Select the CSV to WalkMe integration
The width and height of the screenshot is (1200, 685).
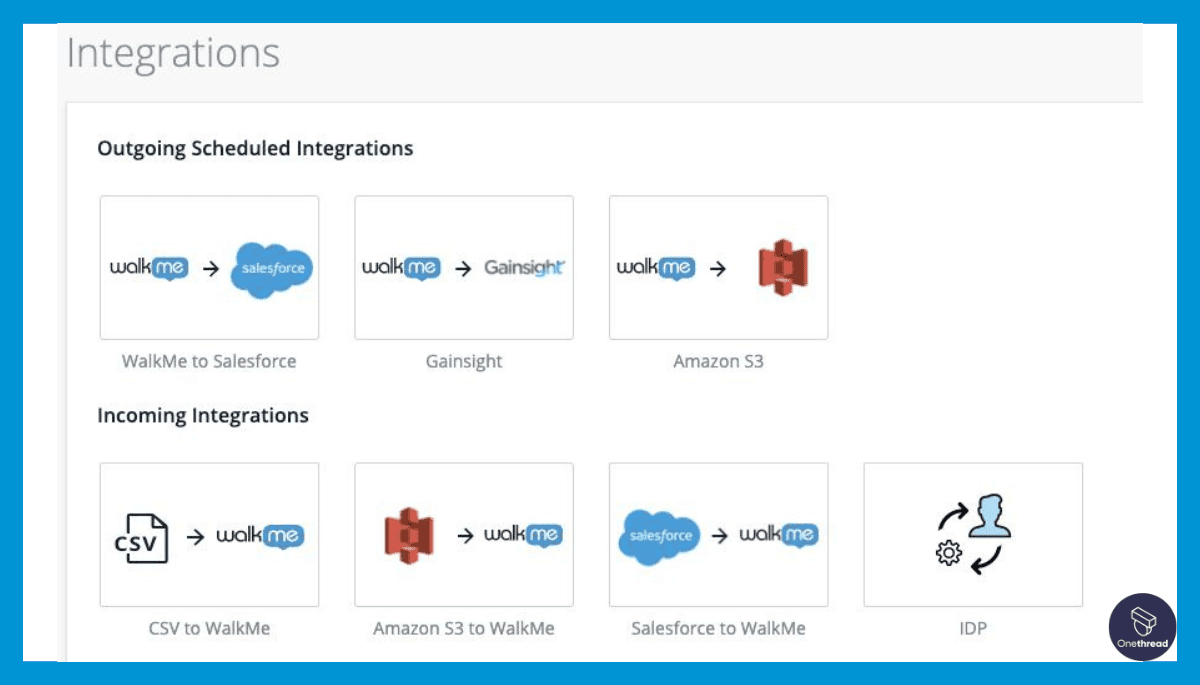click(x=209, y=534)
